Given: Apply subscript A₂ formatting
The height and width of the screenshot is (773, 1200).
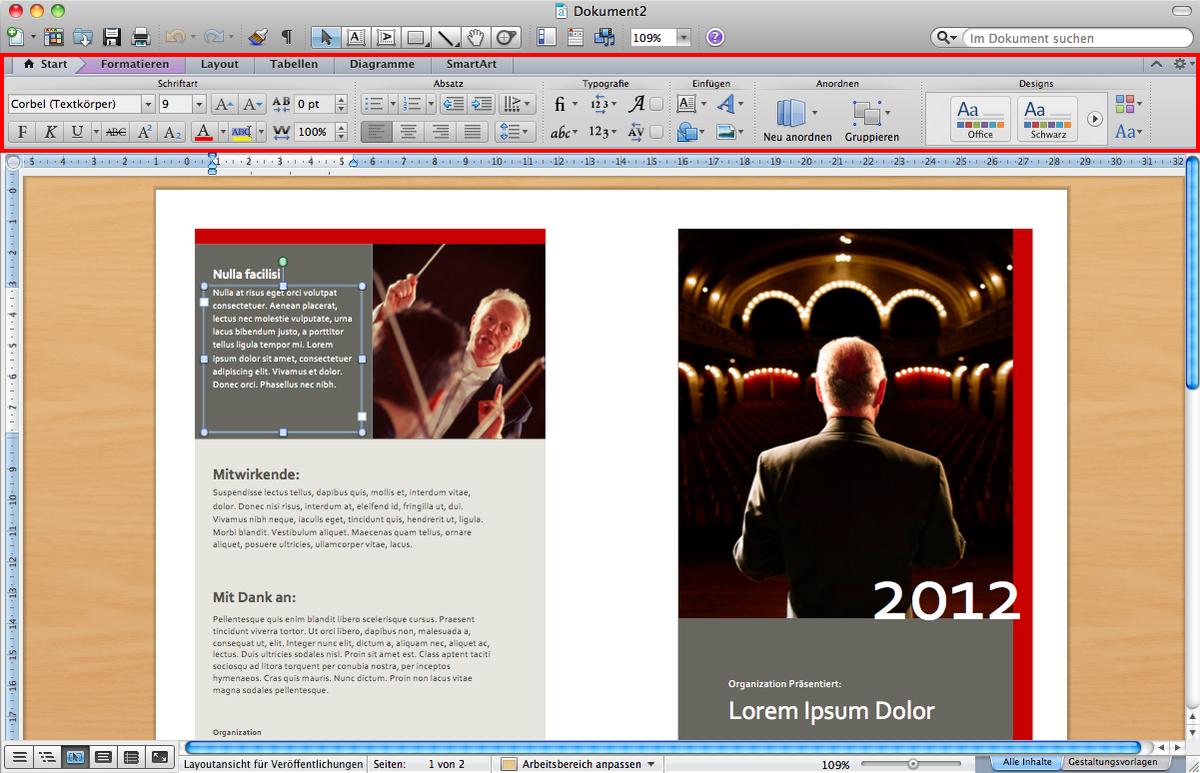Looking at the screenshot, I should pos(172,132).
